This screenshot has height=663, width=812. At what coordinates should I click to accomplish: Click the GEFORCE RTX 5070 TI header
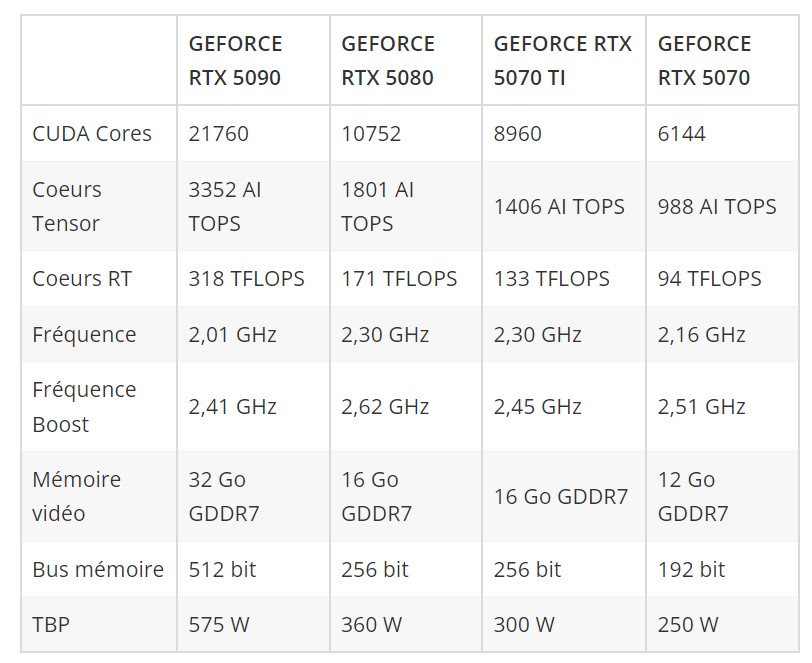(x=563, y=61)
